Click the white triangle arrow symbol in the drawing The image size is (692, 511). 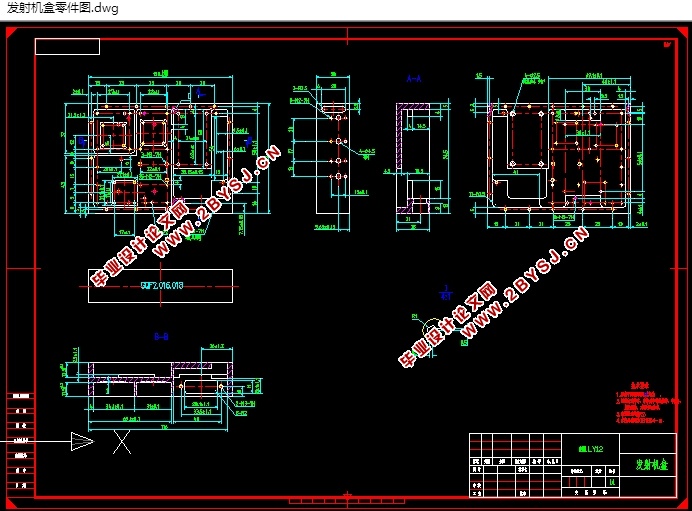click(83, 441)
